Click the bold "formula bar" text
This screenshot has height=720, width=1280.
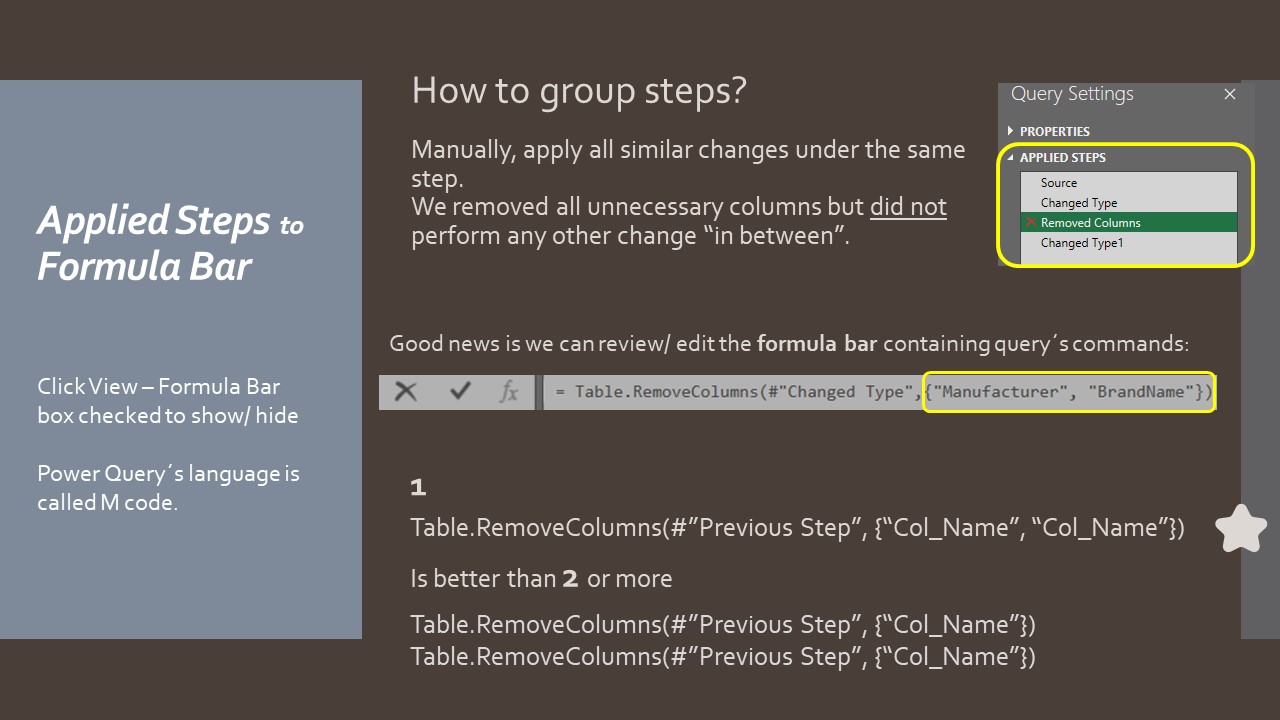[816, 343]
